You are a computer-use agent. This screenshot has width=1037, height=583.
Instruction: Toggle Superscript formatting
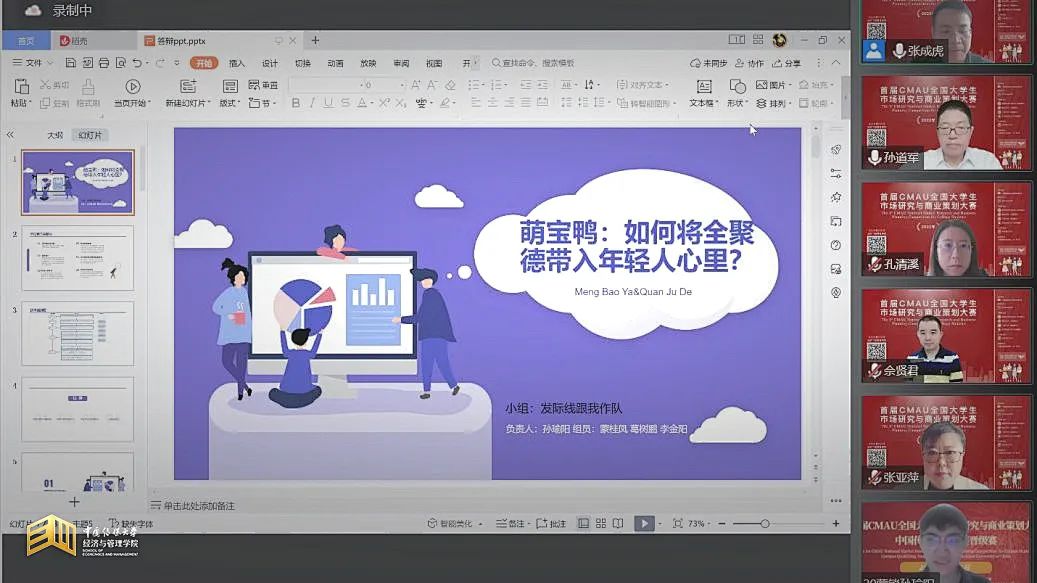pyautogui.click(x=384, y=103)
